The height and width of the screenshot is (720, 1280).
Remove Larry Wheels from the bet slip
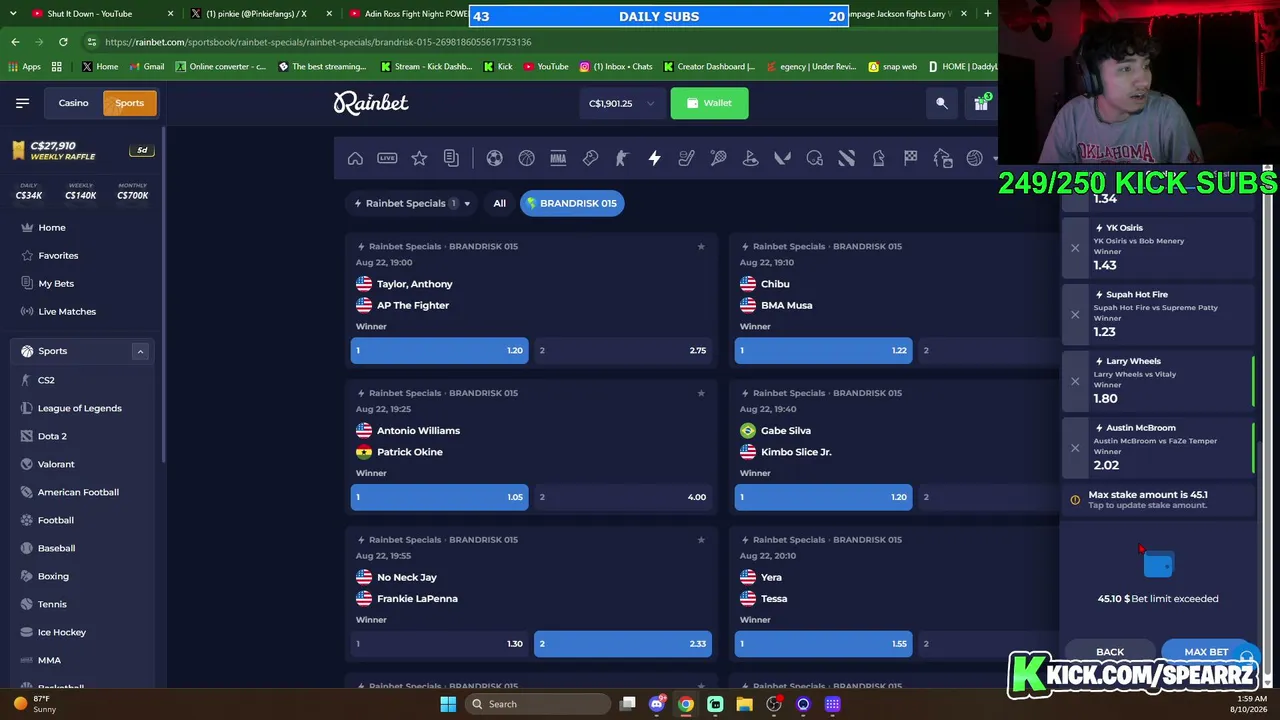pos(1075,381)
